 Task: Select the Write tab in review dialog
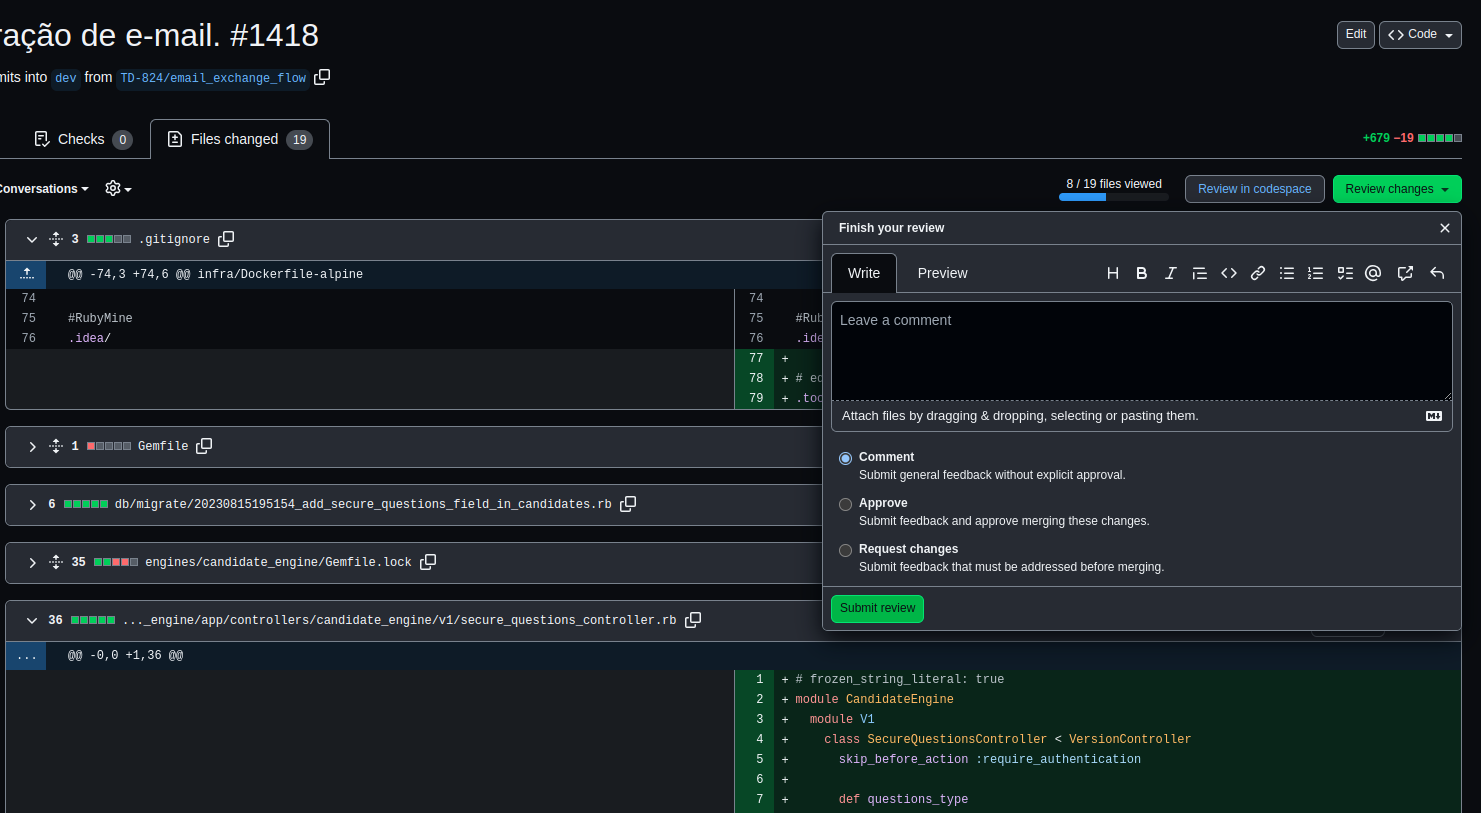[864, 273]
